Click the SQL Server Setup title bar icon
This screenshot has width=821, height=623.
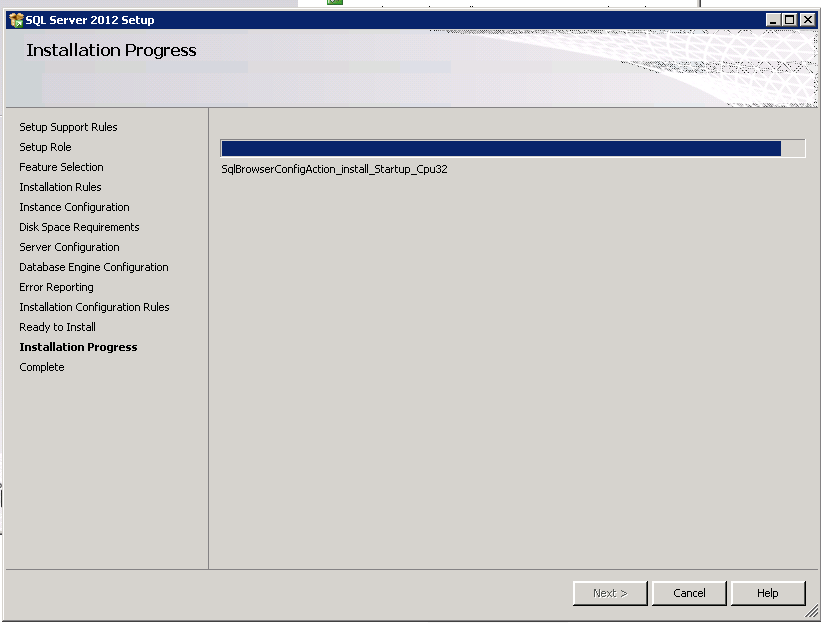pos(16,20)
